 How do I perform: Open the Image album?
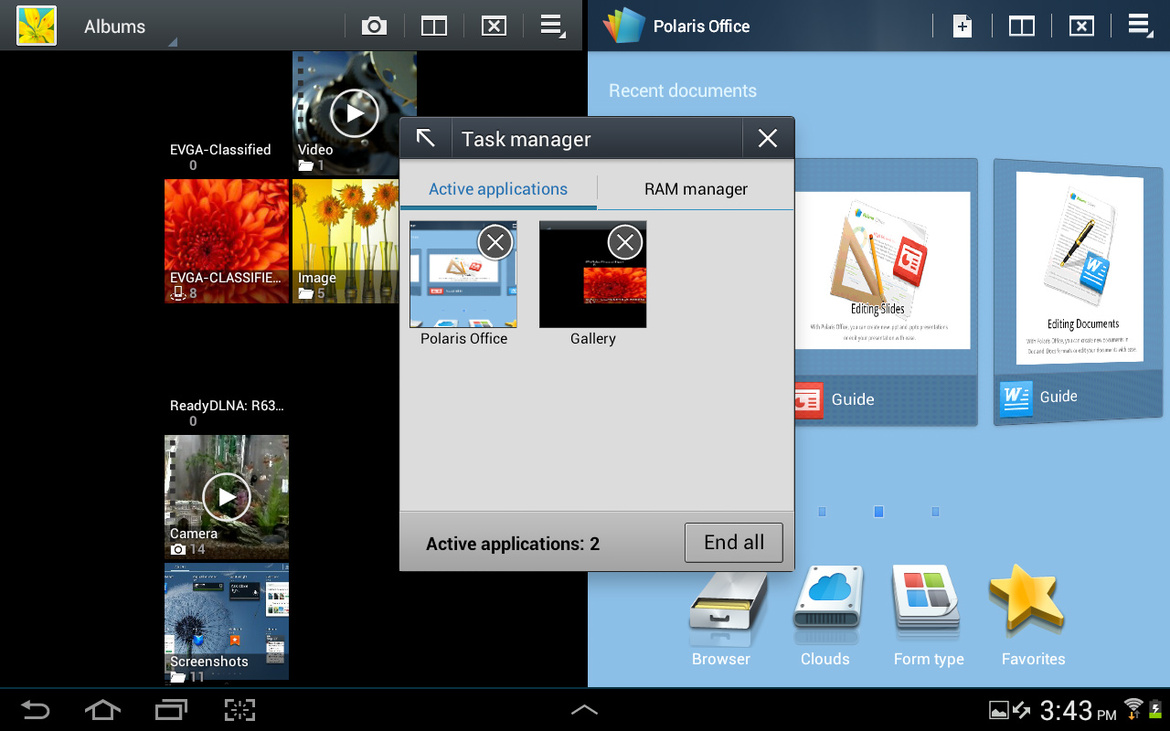(x=346, y=241)
